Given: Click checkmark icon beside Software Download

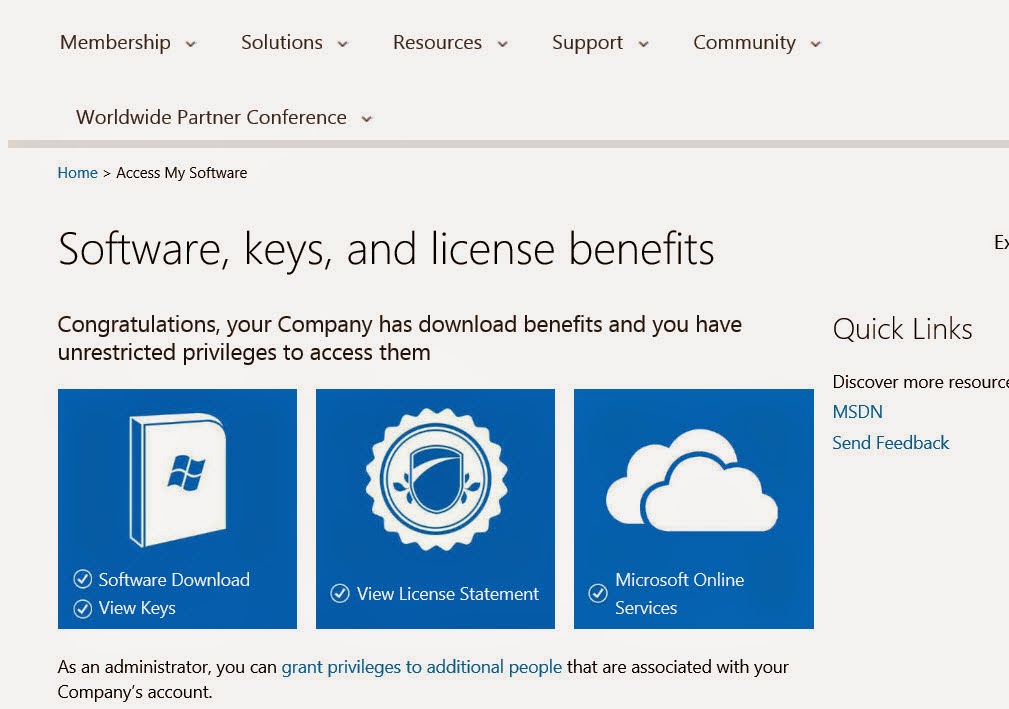Looking at the screenshot, I should coord(82,579).
